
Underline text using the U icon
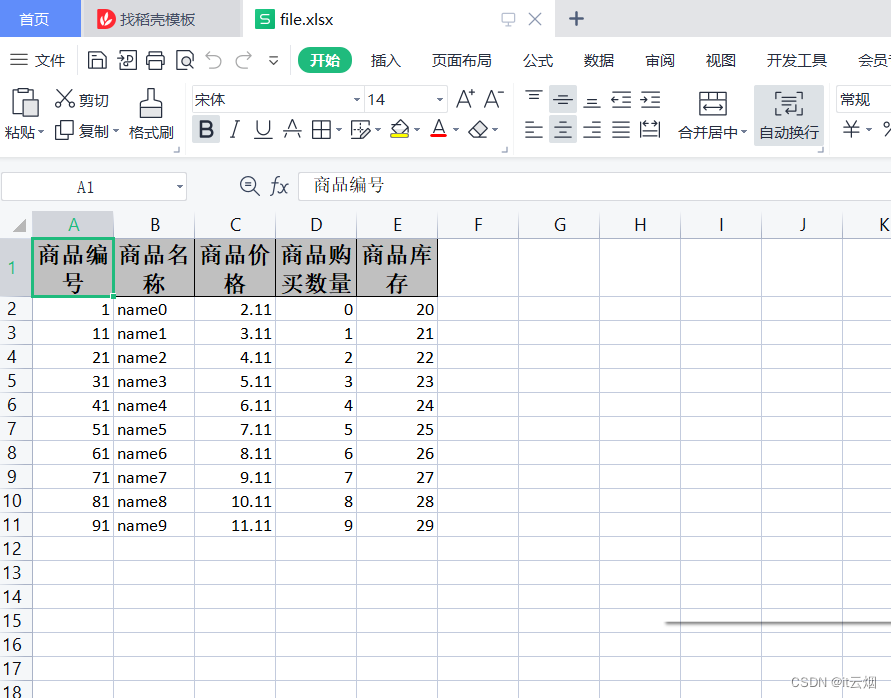click(x=262, y=129)
